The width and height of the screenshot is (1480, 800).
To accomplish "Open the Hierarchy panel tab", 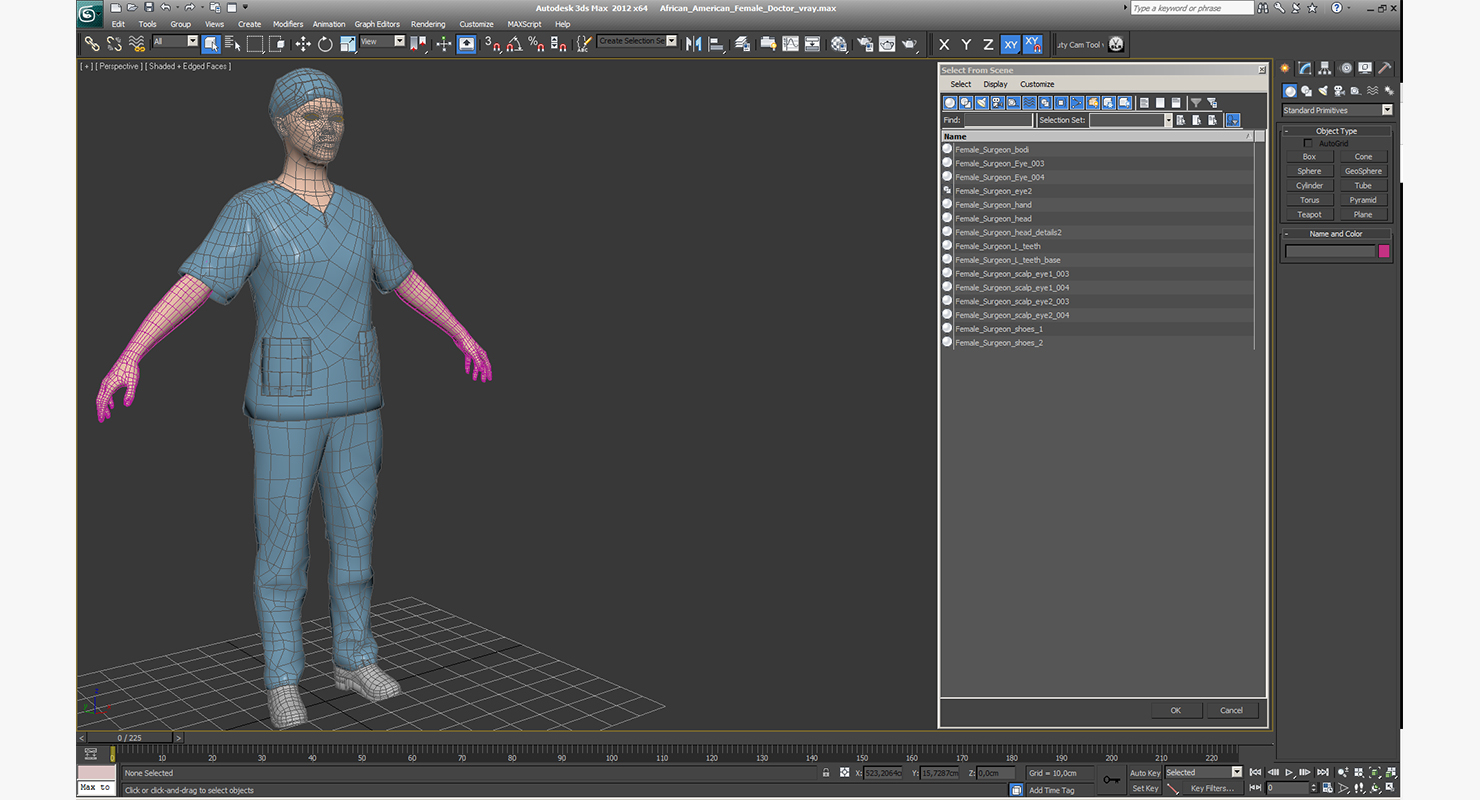I will point(1325,68).
